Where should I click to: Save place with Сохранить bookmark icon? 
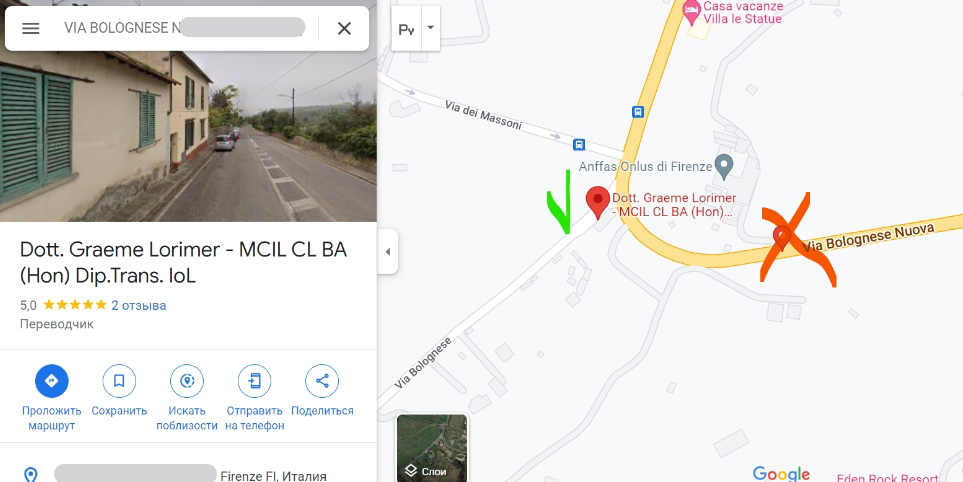(x=119, y=381)
